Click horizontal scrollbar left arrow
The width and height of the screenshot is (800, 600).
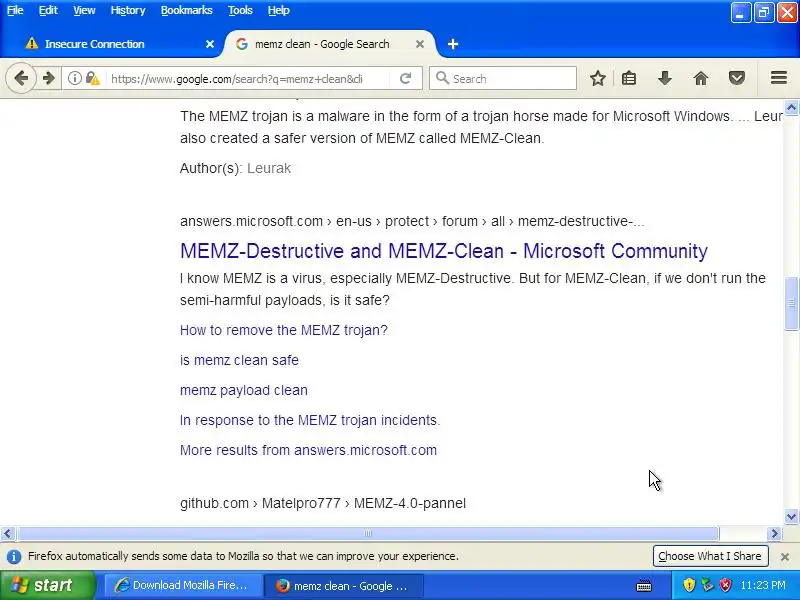coord(7,534)
